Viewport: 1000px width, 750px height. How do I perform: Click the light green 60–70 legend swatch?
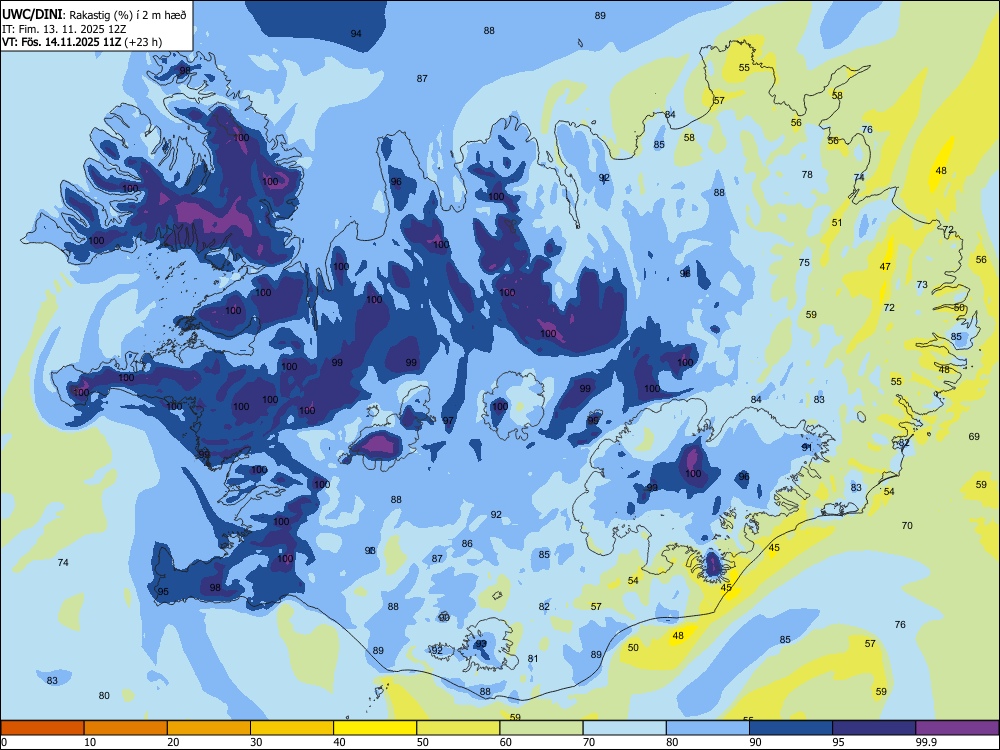click(541, 728)
